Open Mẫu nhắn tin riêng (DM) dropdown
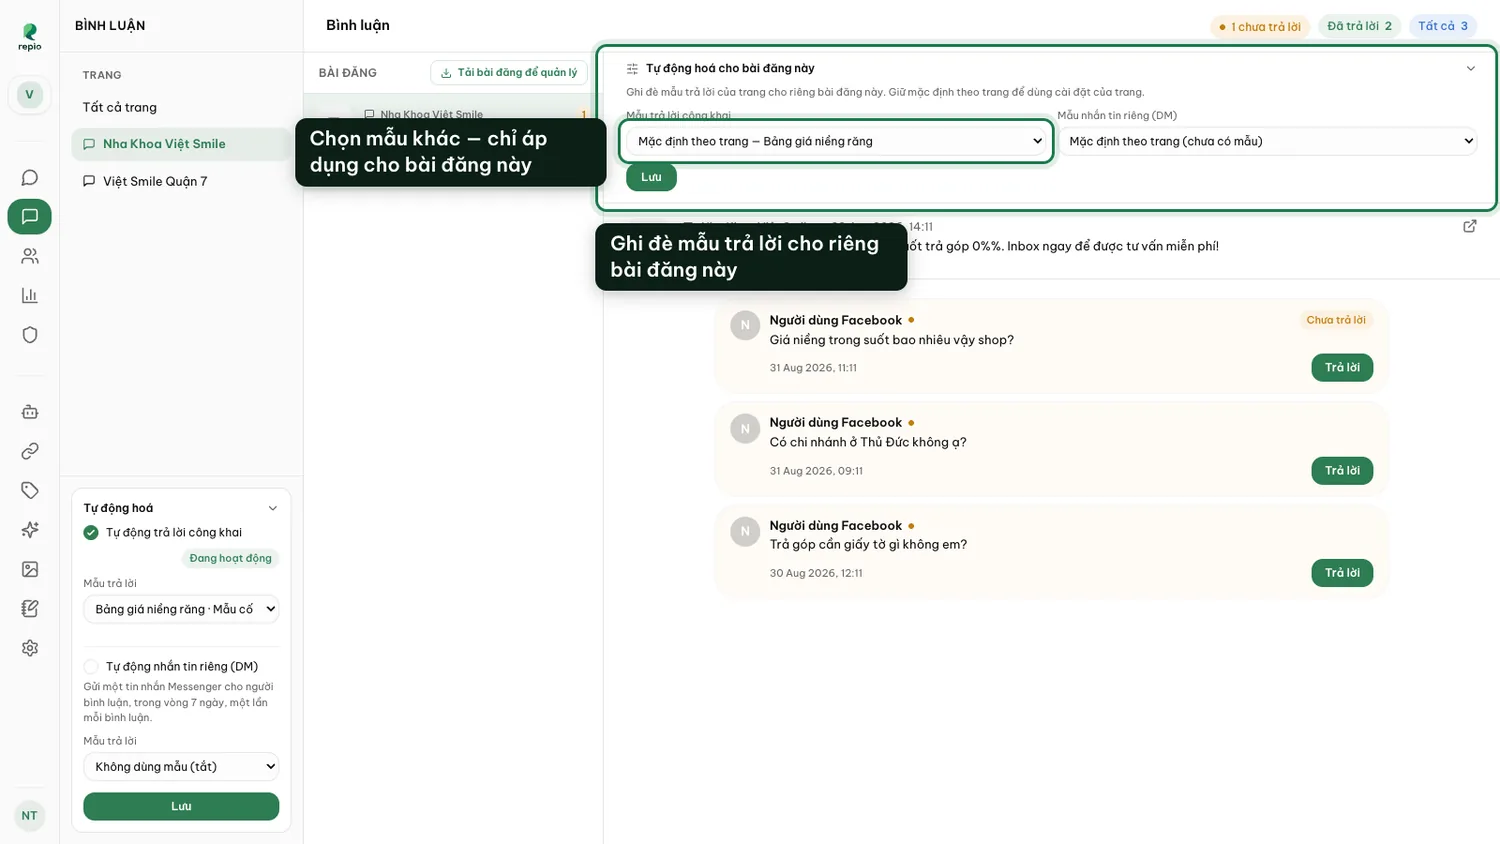 coord(1267,141)
